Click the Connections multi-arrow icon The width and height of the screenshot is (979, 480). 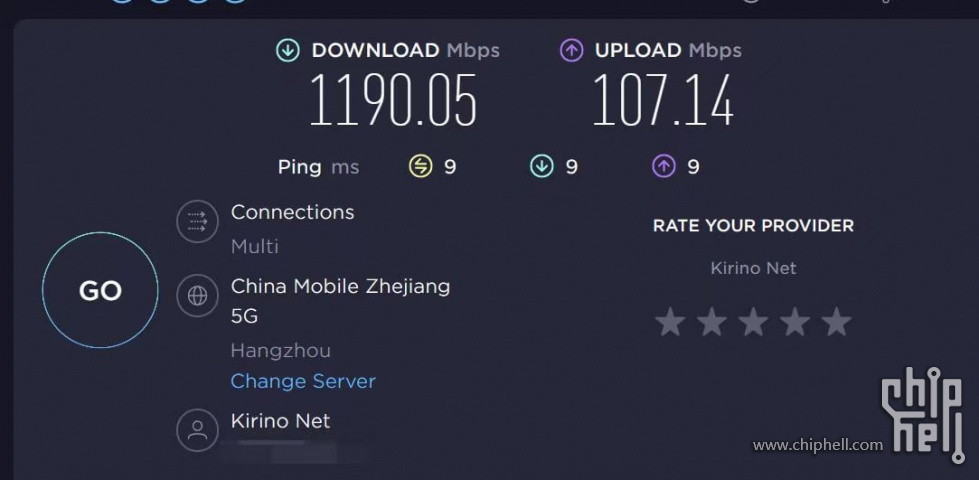(x=197, y=221)
